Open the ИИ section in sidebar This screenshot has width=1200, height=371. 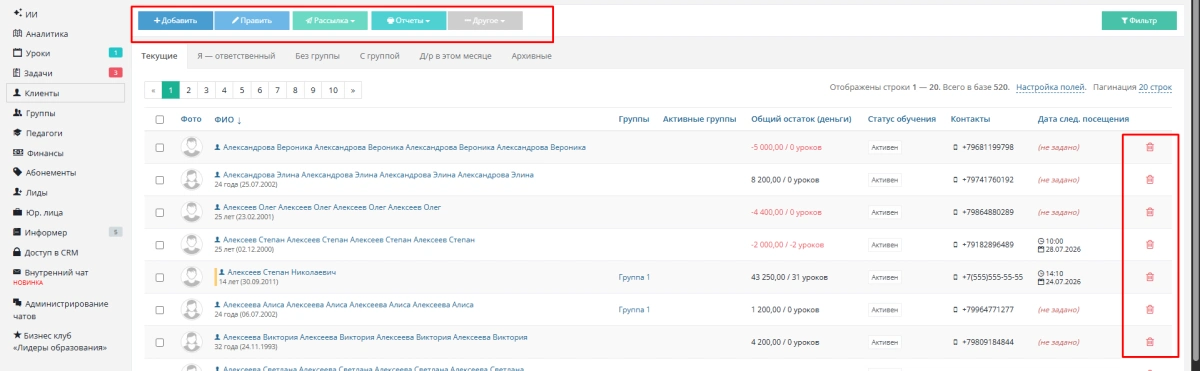click(x=32, y=14)
